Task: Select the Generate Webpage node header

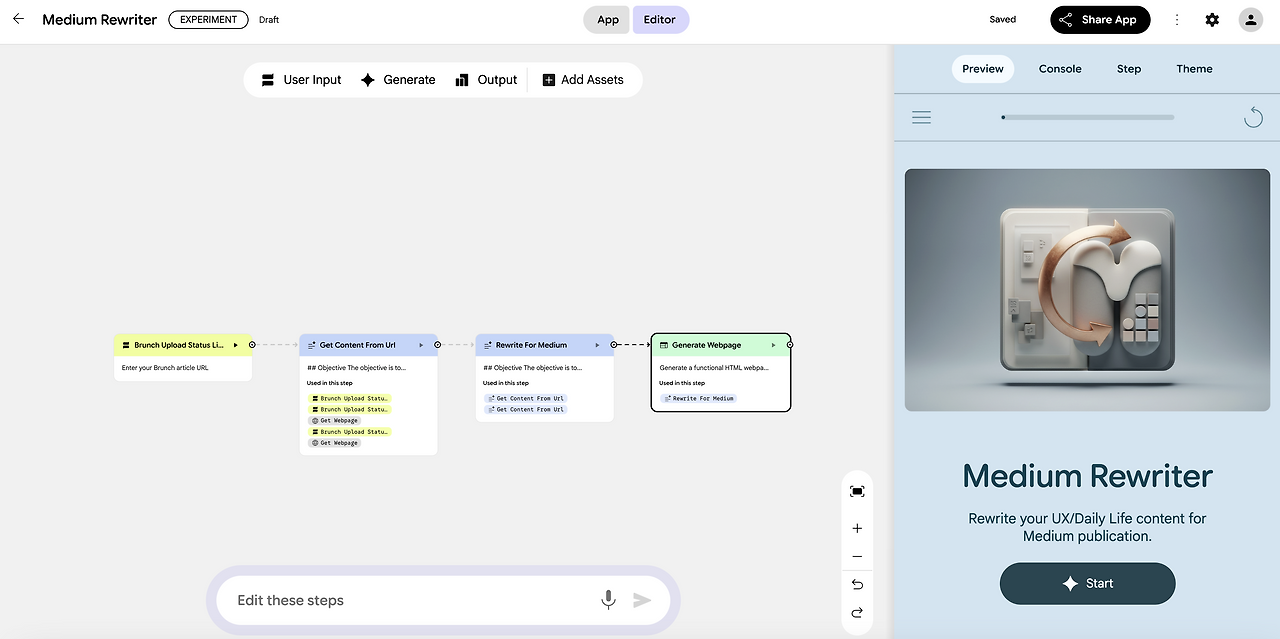Action: point(721,345)
